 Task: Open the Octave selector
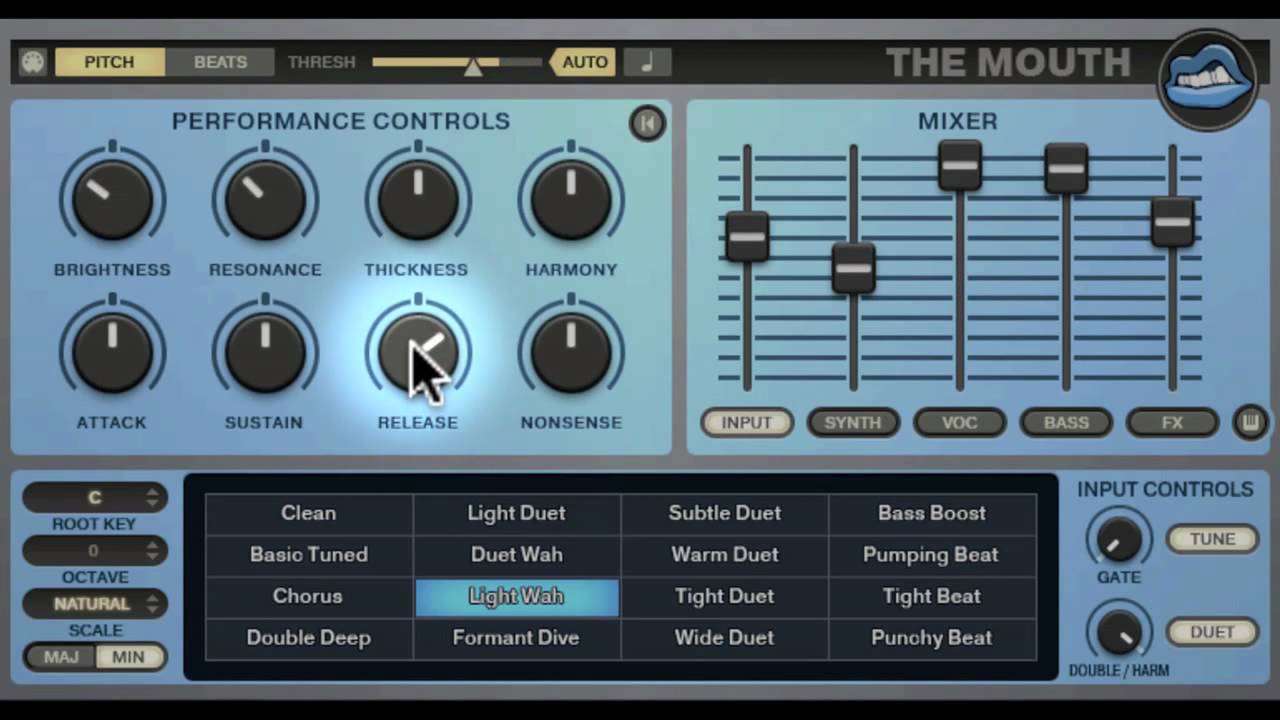coord(95,550)
